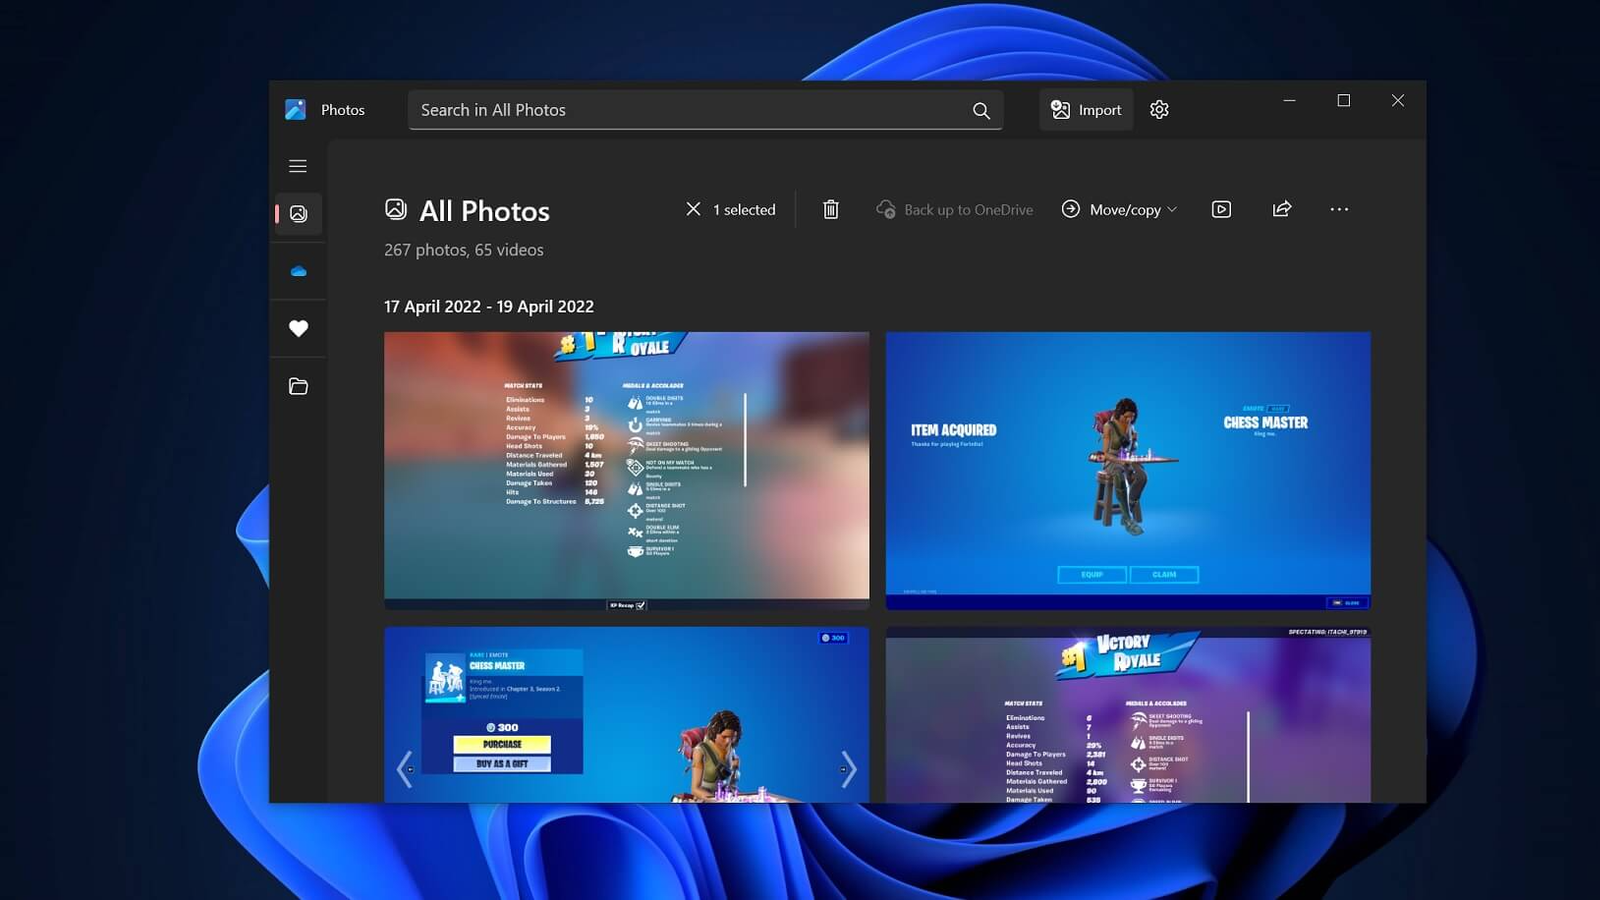Open Favorites heart in sidebar
Image resolution: width=1600 pixels, height=900 pixels.
(298, 328)
